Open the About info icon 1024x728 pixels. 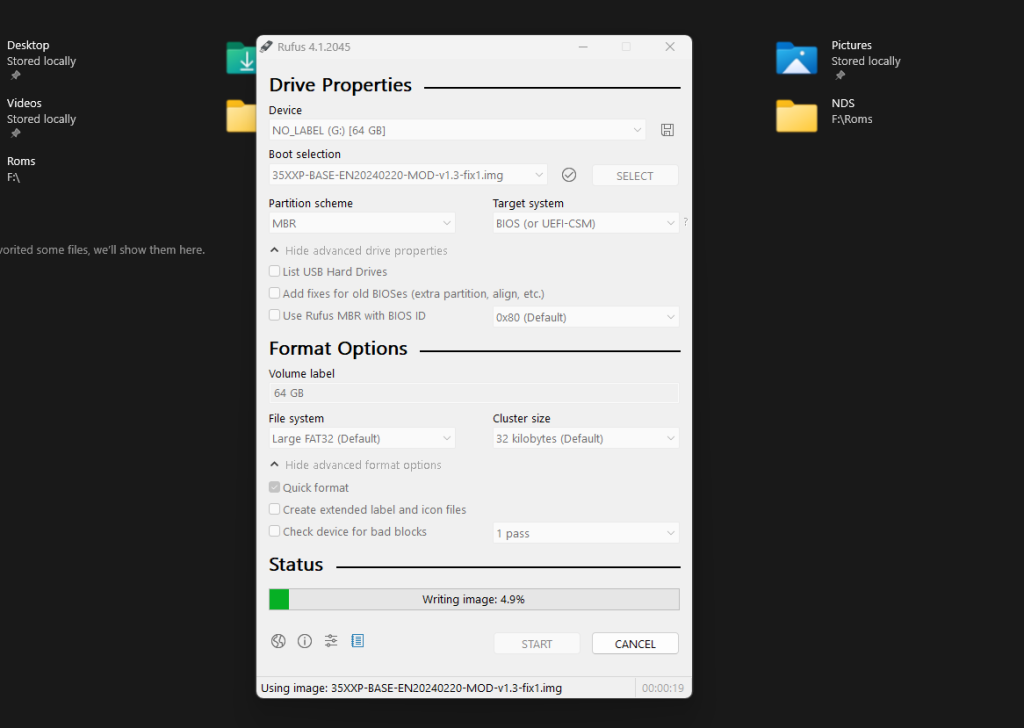(x=304, y=641)
